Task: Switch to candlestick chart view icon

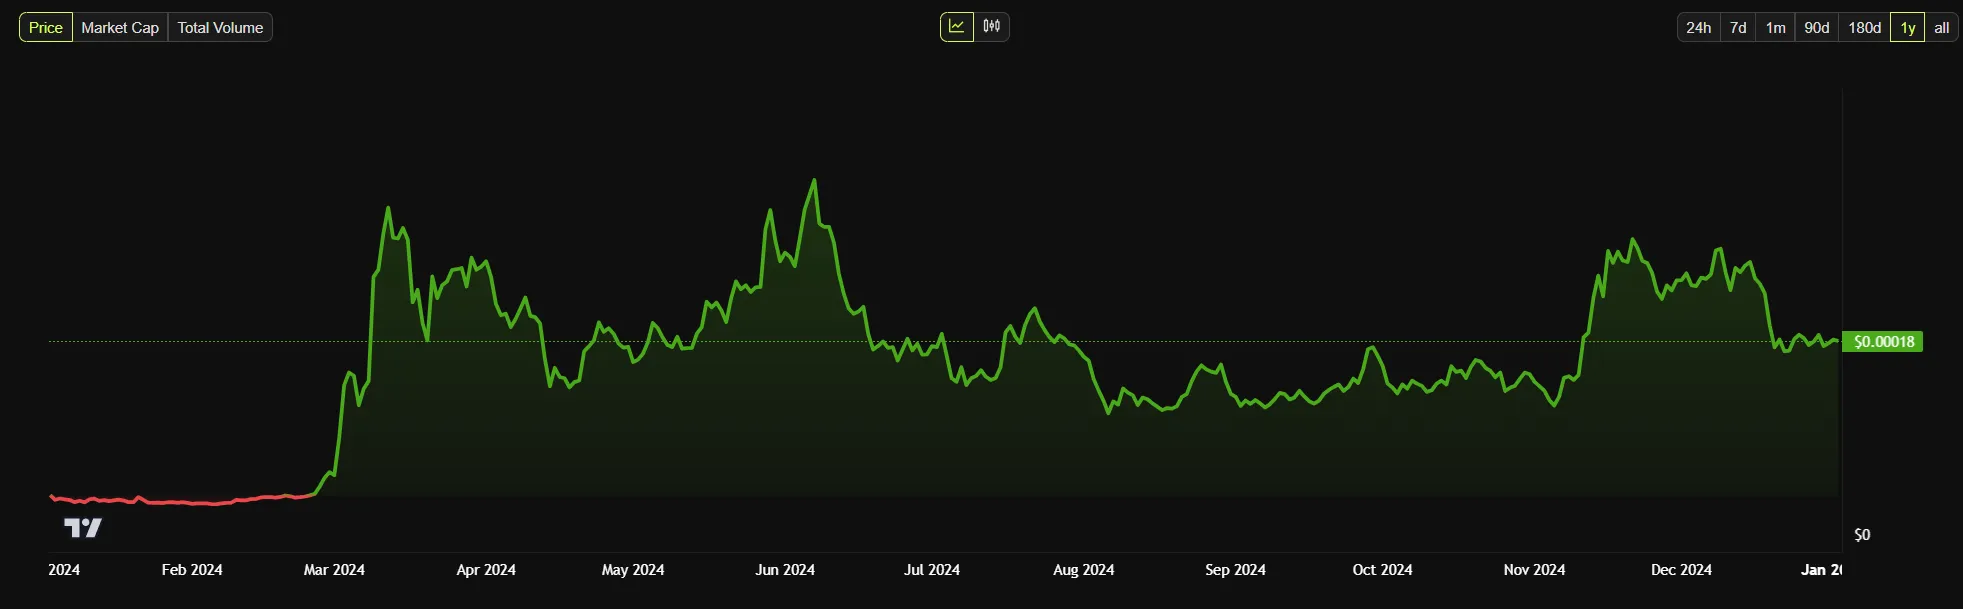Action: coord(991,27)
